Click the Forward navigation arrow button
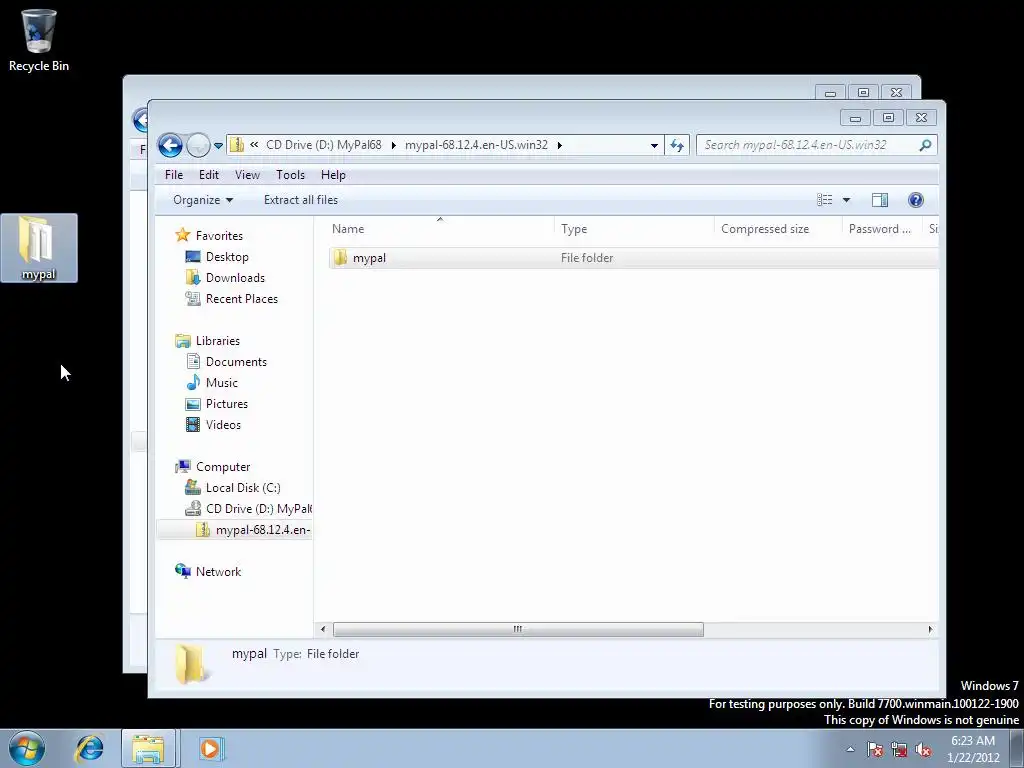The width and height of the screenshot is (1024, 768). [197, 145]
